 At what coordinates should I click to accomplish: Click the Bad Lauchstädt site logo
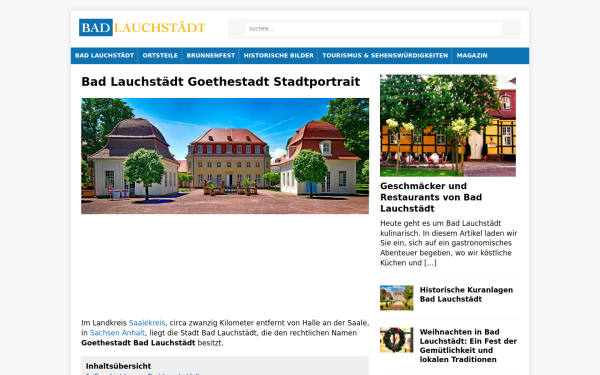(142, 28)
